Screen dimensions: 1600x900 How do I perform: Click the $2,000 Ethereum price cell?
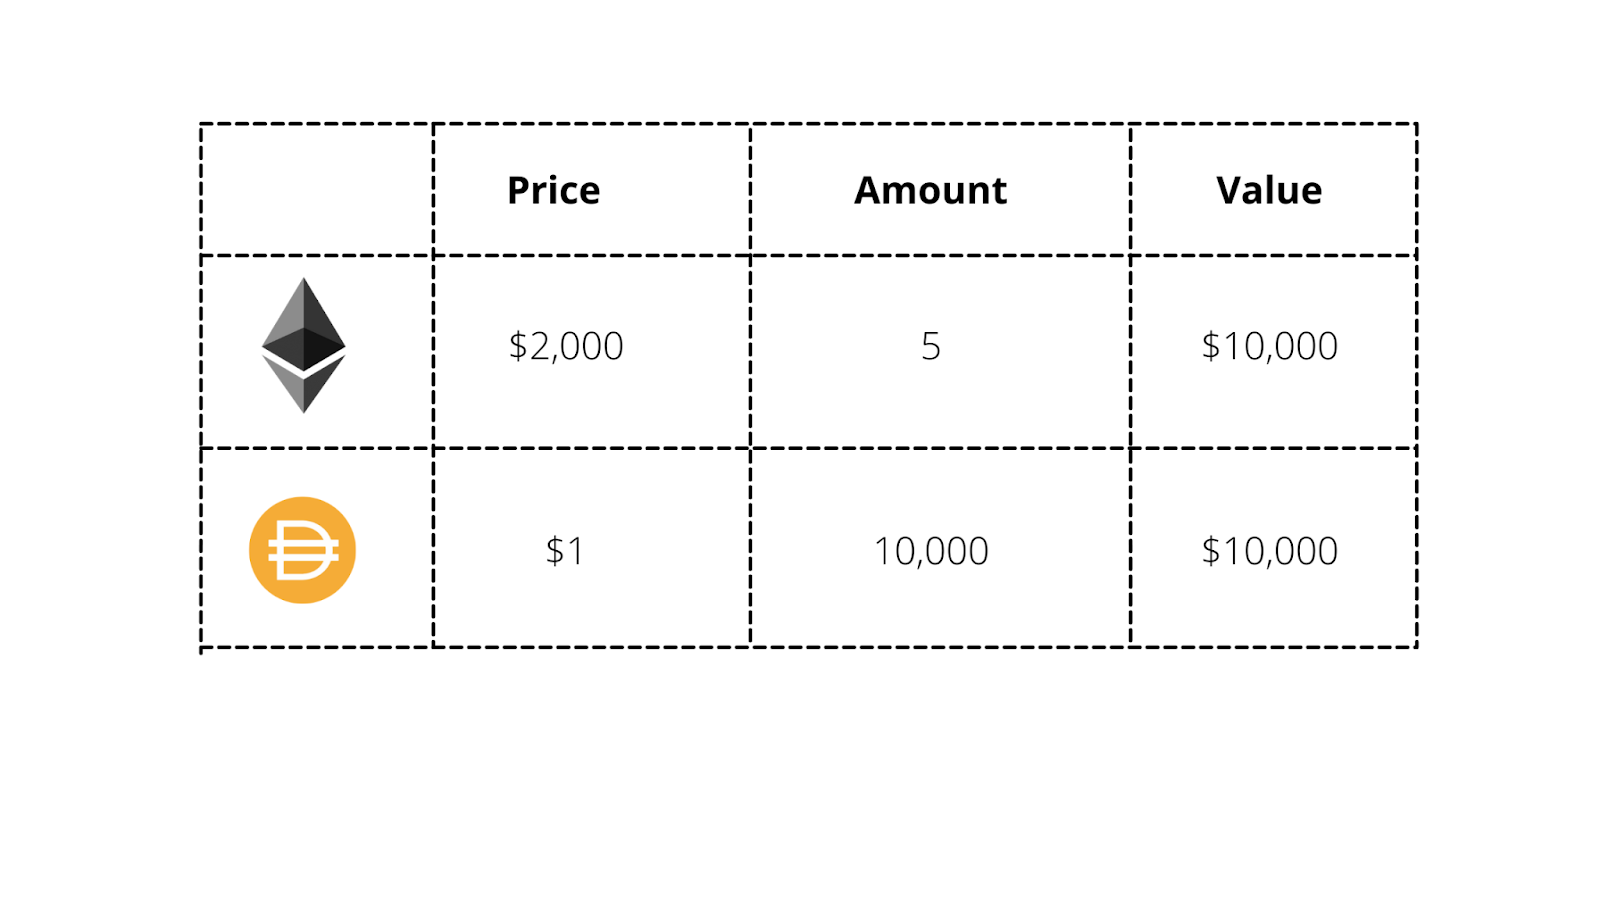point(566,346)
